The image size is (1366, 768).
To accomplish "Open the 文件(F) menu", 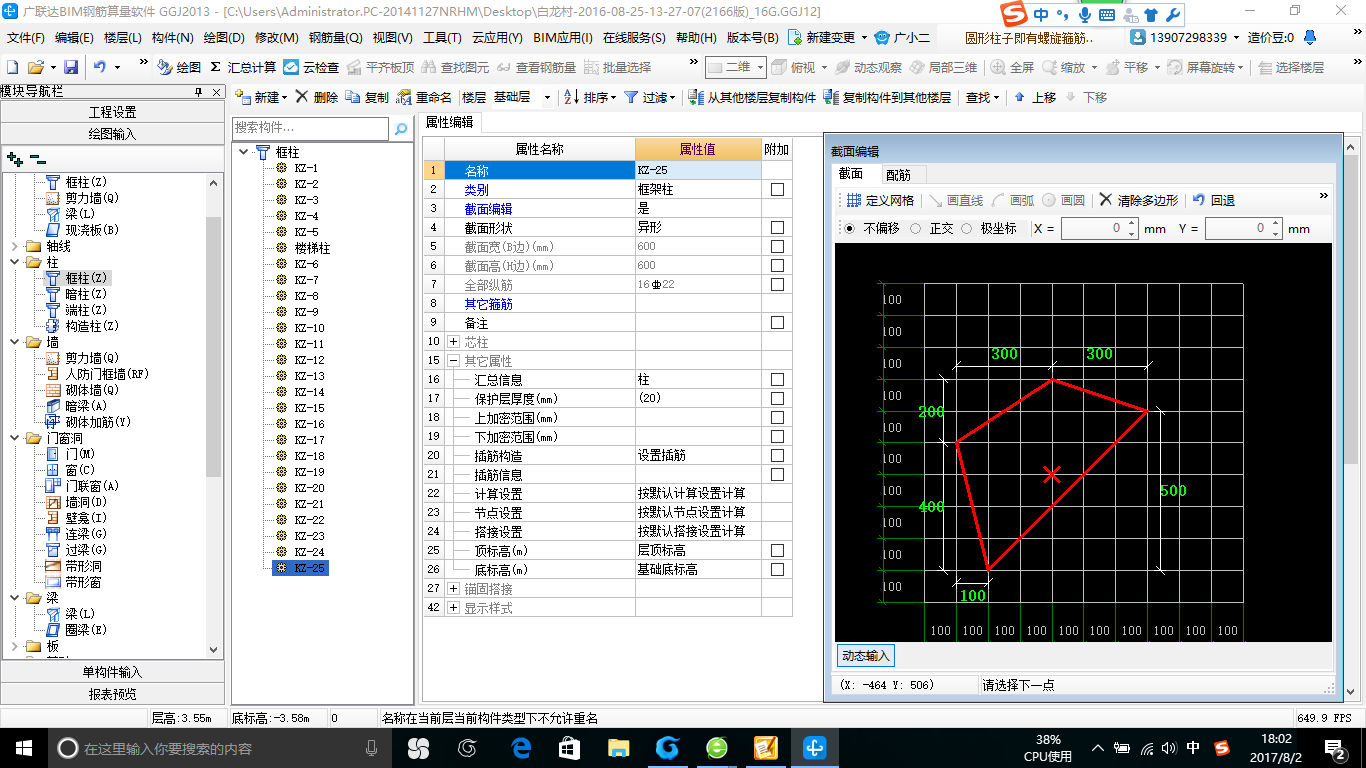I will [26, 38].
